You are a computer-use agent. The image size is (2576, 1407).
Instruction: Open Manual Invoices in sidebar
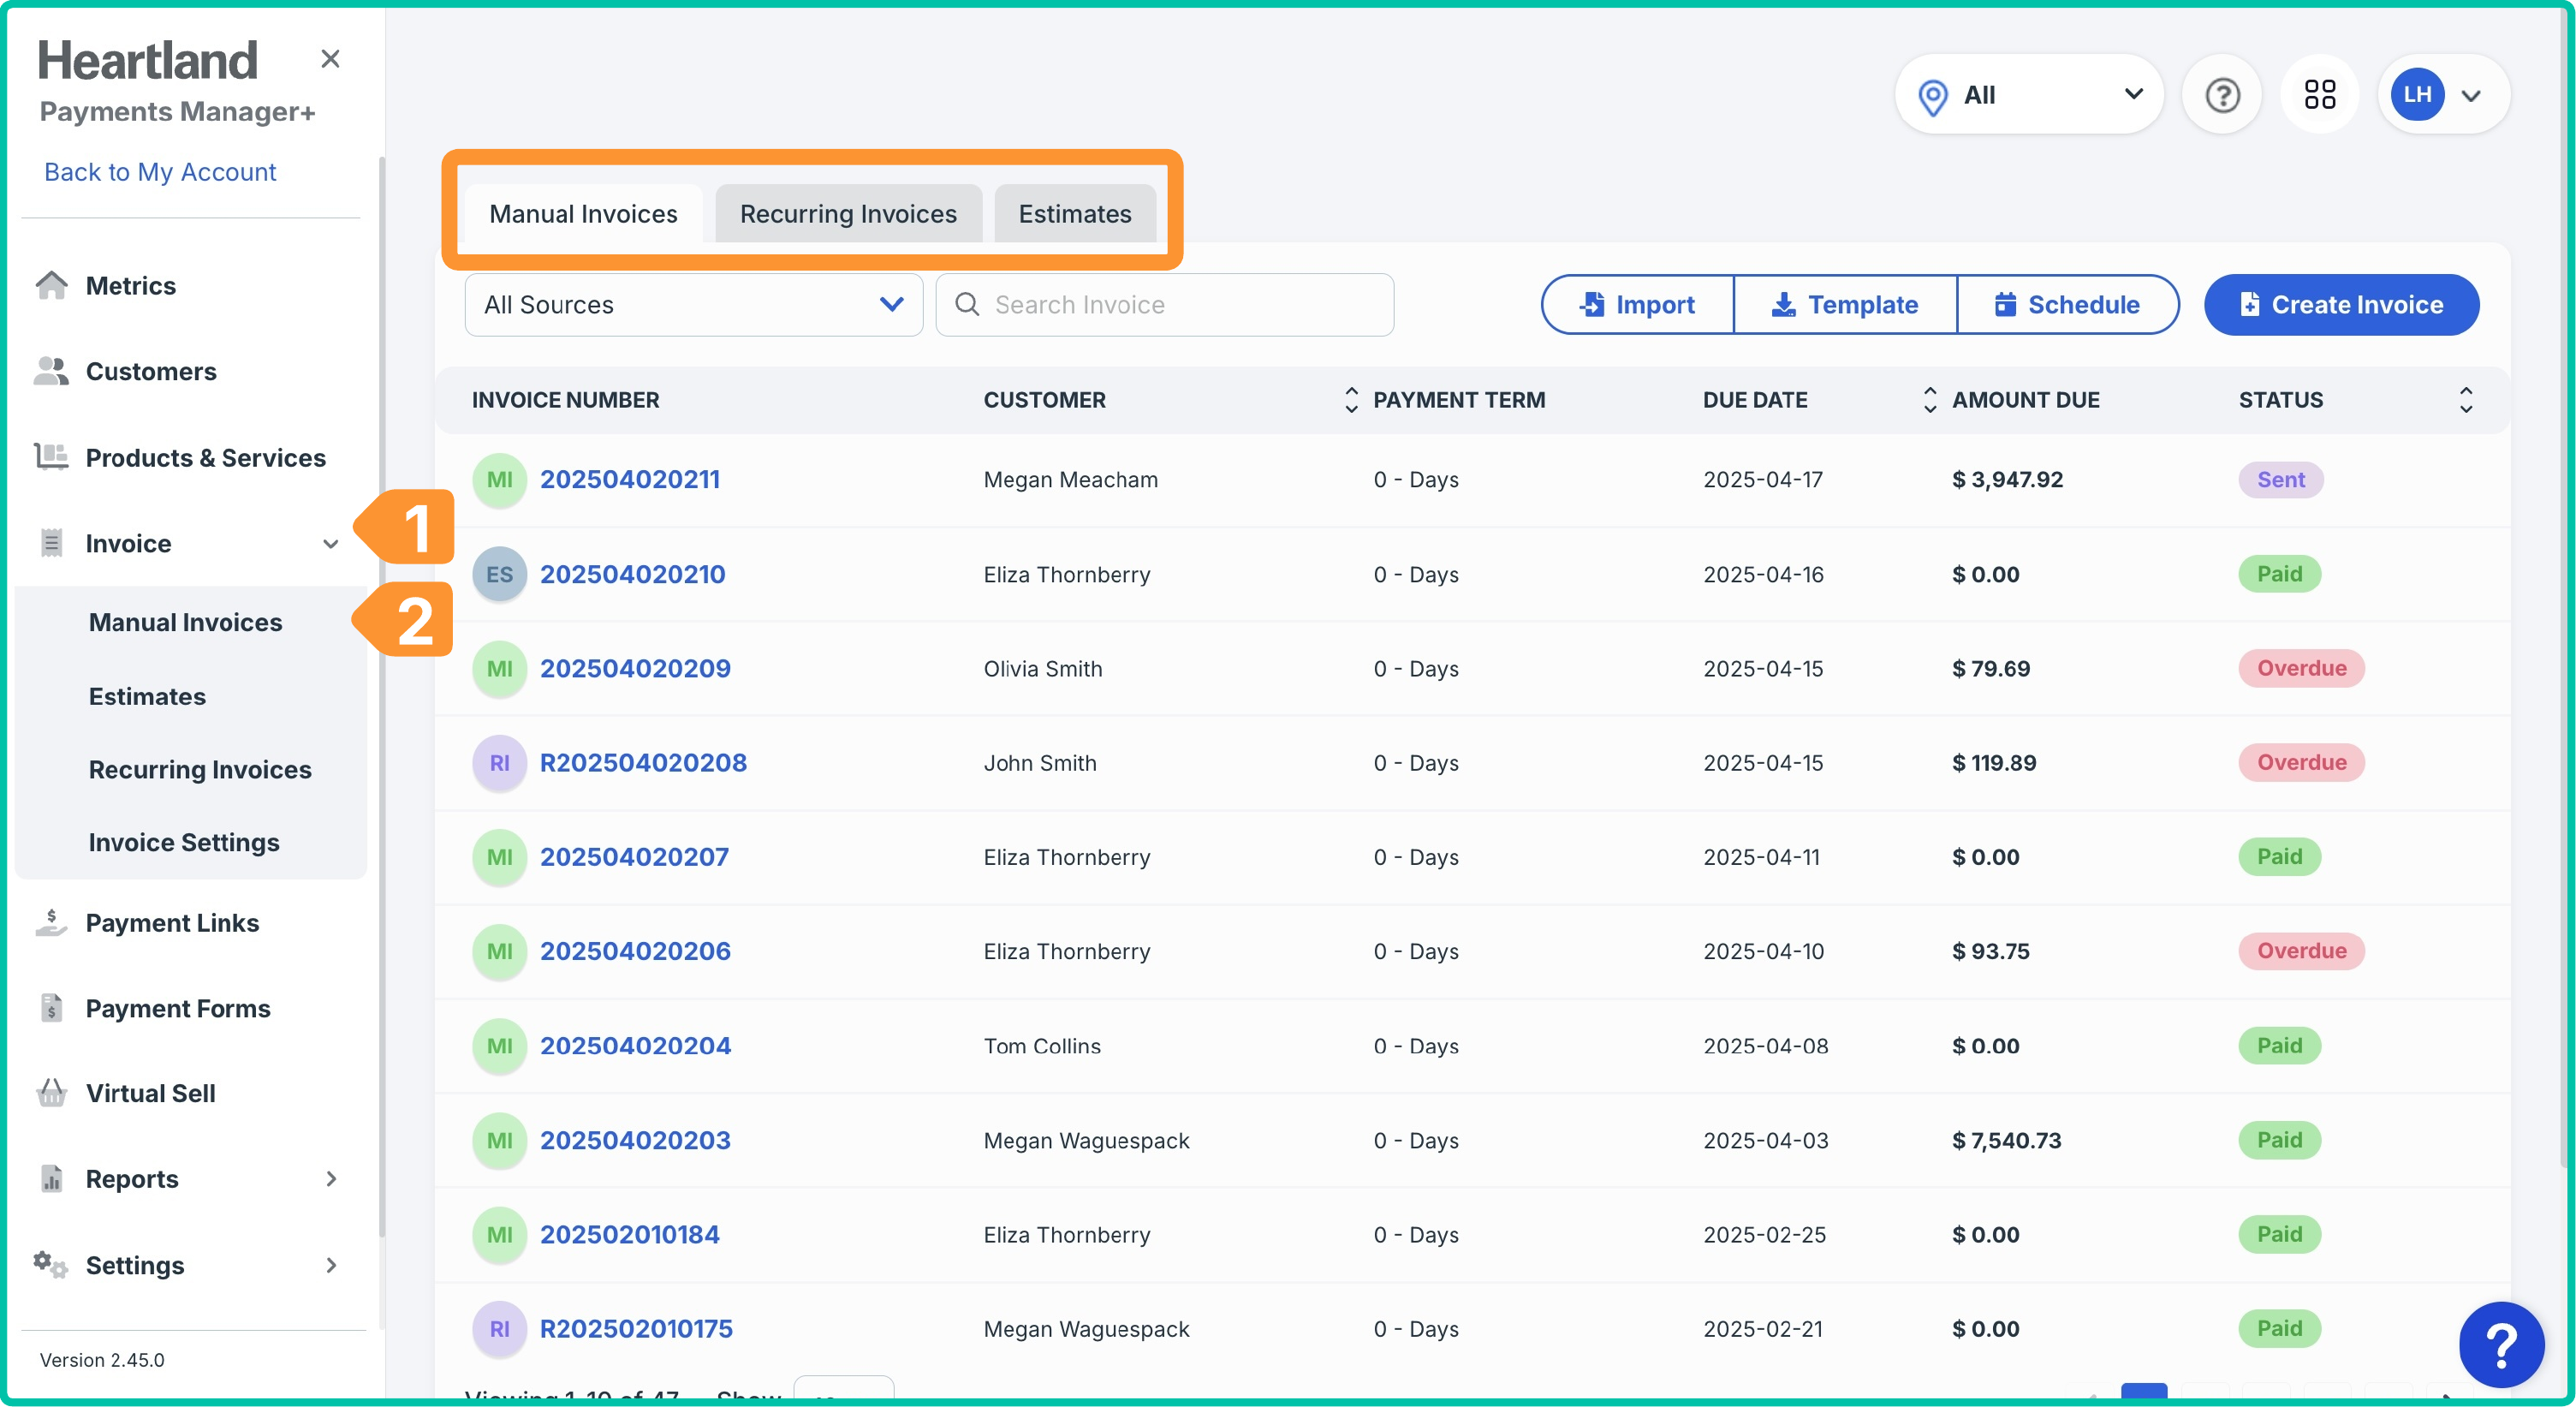point(185,622)
